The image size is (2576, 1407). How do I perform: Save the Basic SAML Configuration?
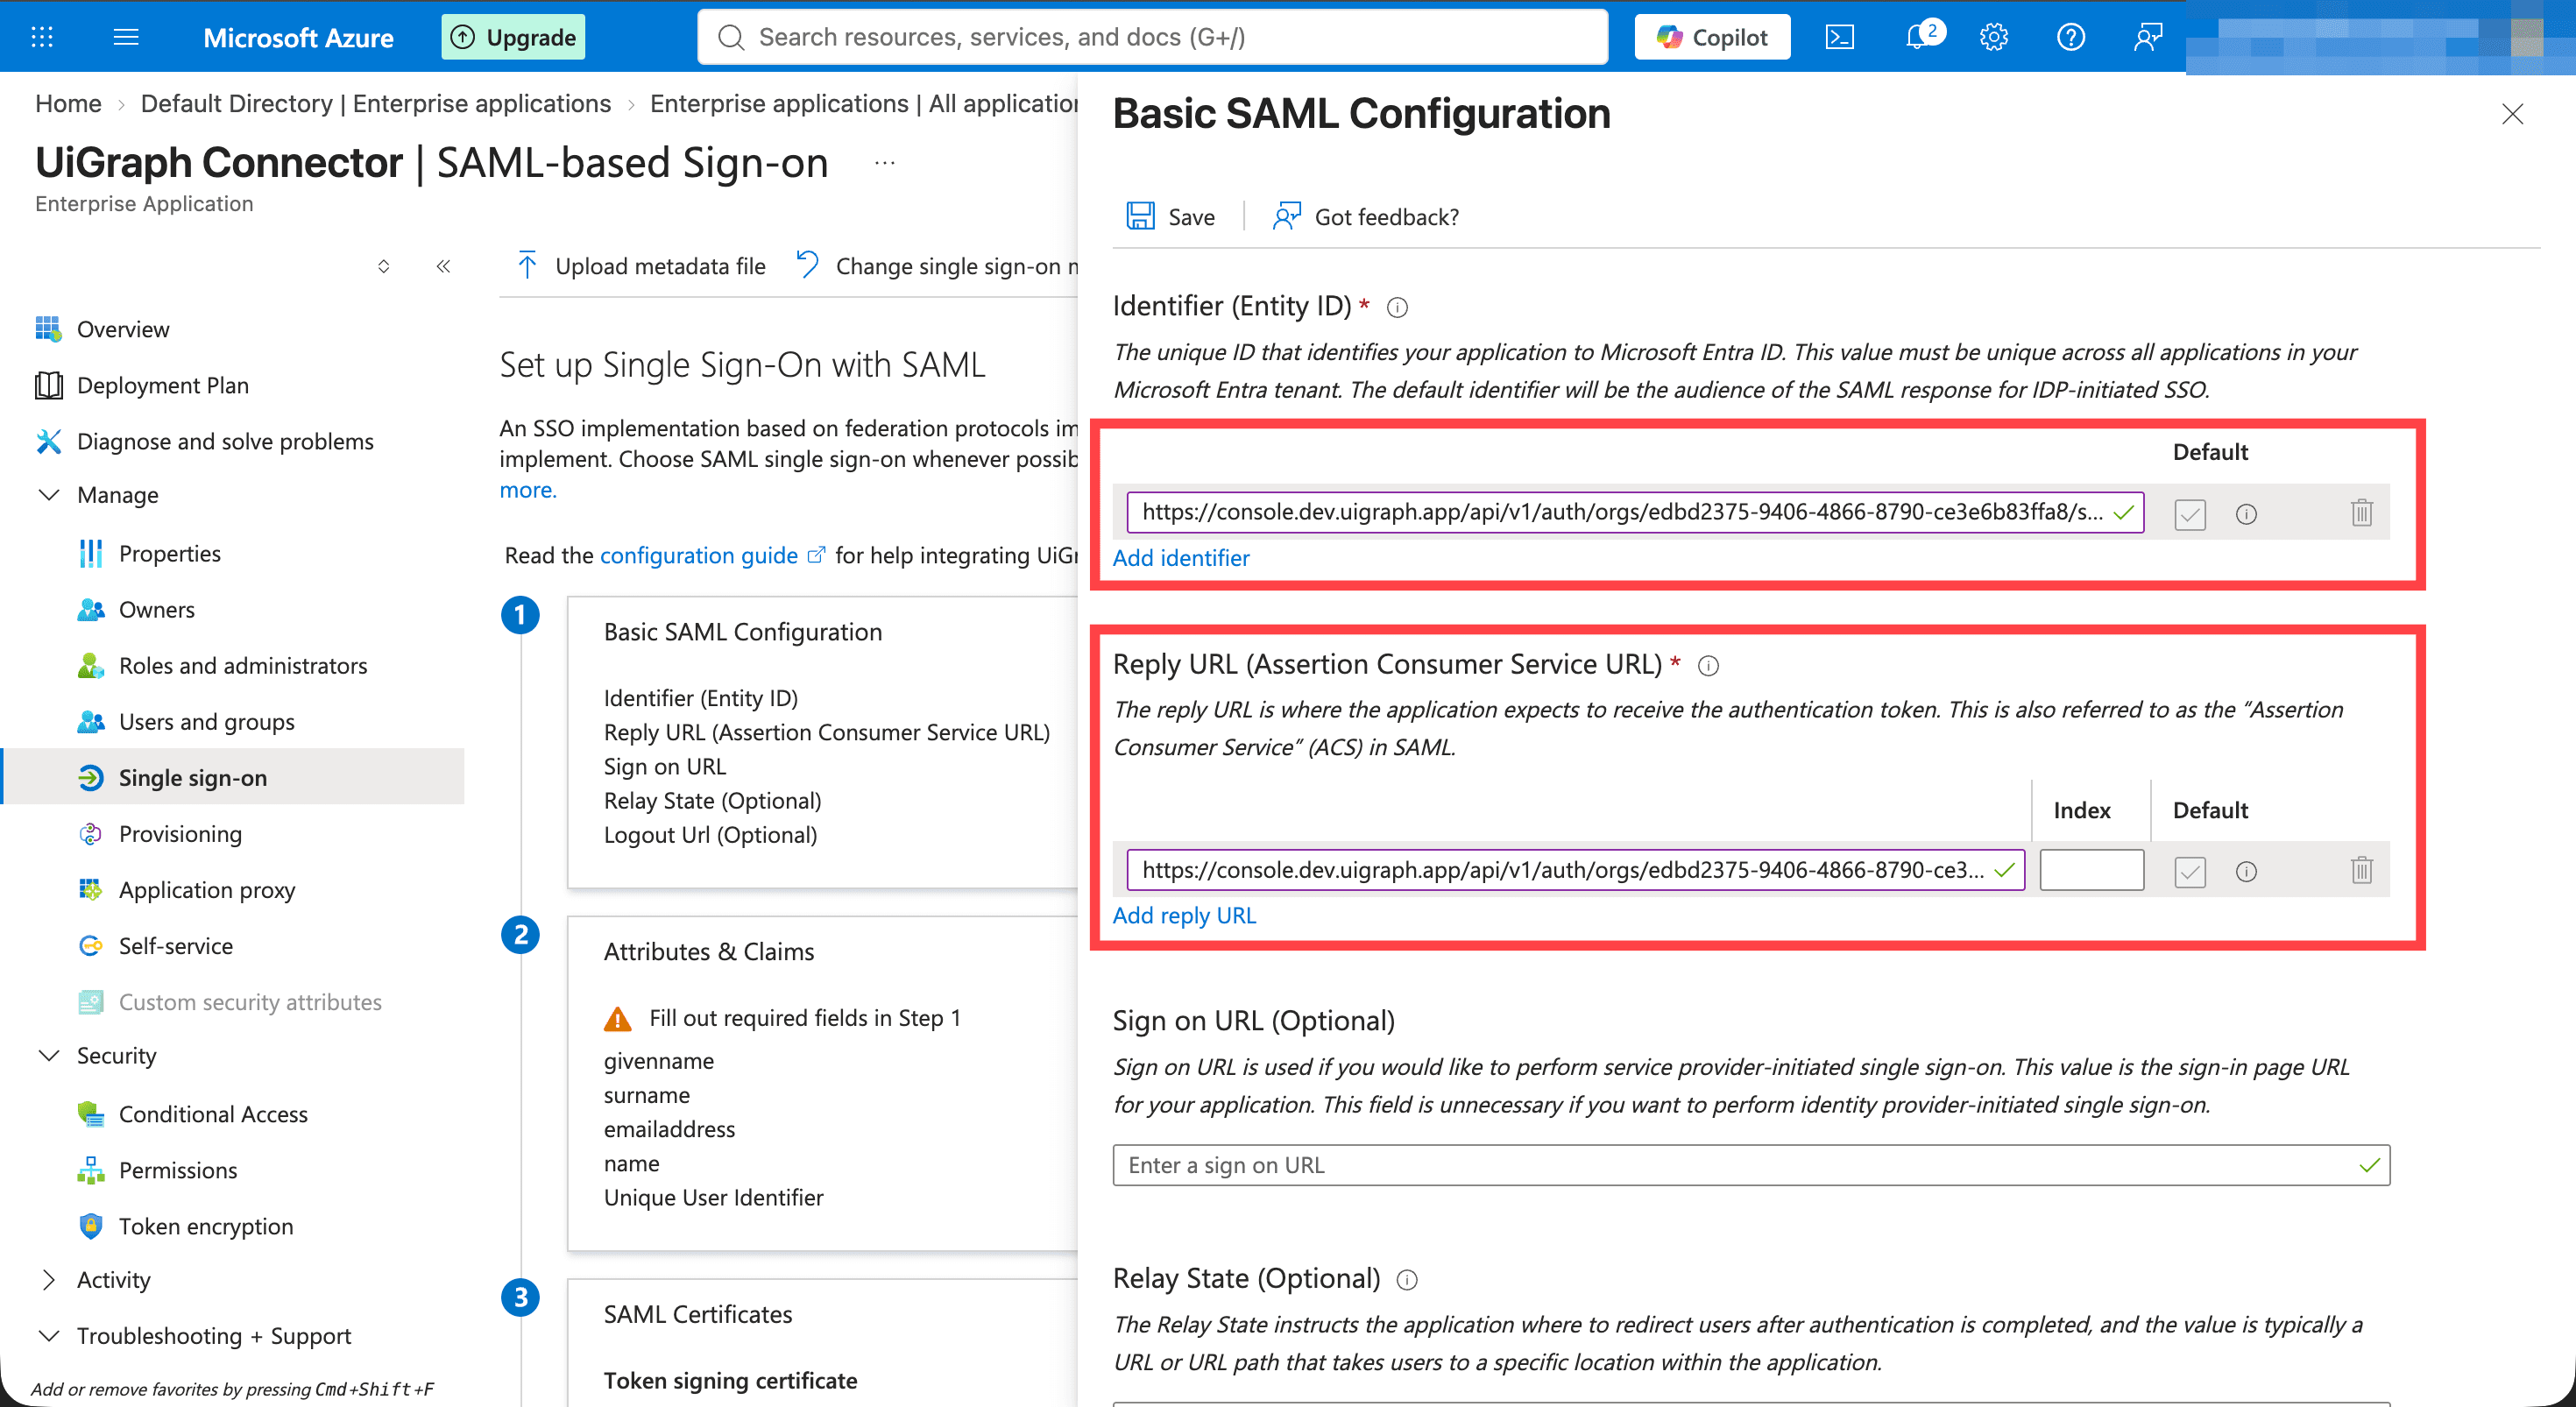point(1170,217)
